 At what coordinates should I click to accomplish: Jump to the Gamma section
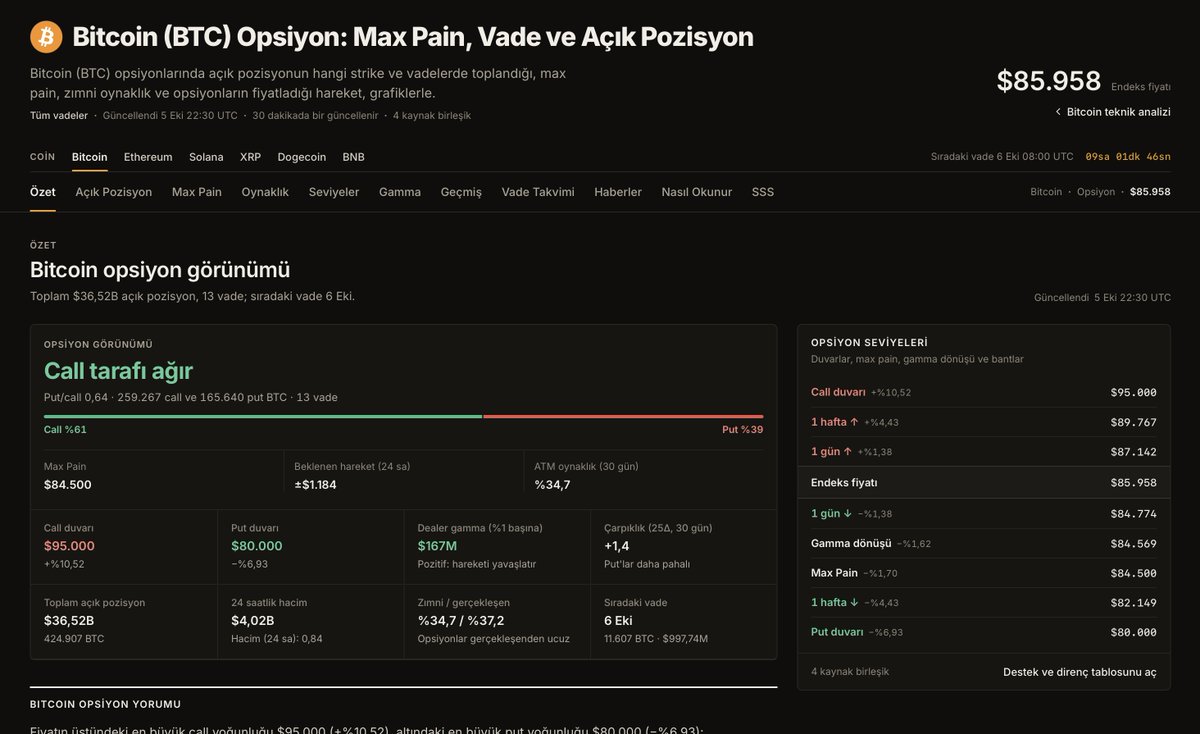tap(400, 192)
